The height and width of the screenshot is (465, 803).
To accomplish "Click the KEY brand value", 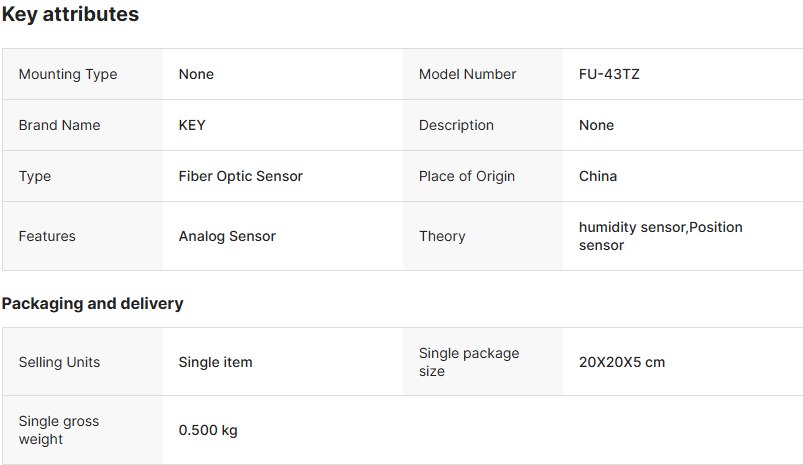I will pos(192,125).
